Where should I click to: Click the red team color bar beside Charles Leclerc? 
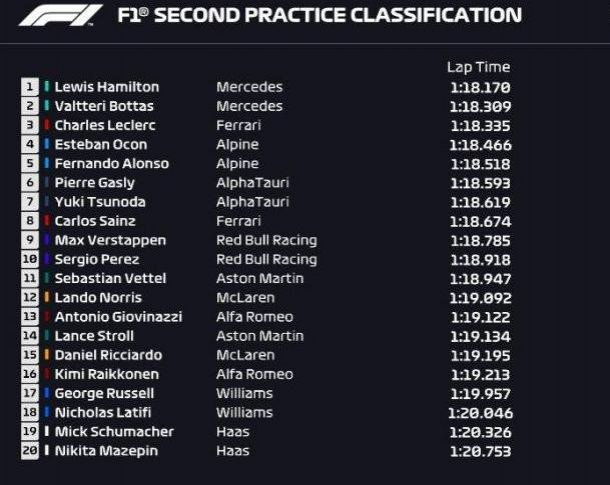(x=47, y=125)
